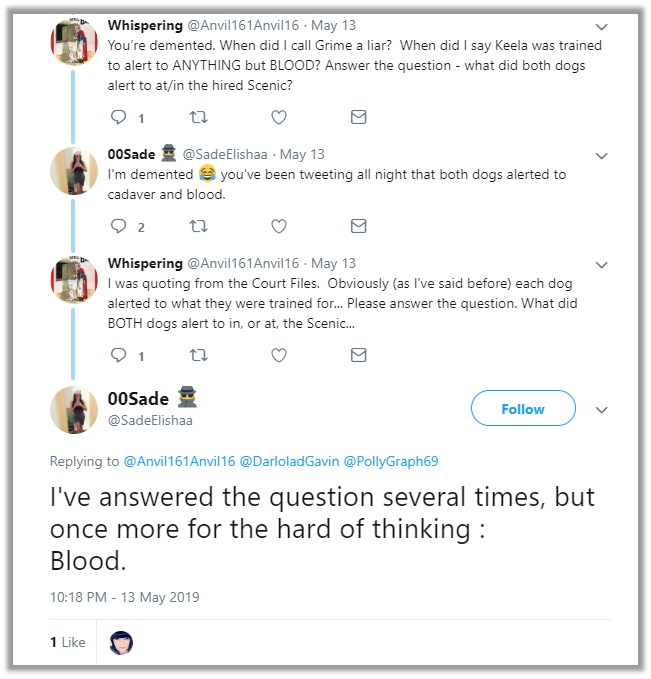Follow the 00Sade account
Screen dimensions: 651x679
coord(523,409)
